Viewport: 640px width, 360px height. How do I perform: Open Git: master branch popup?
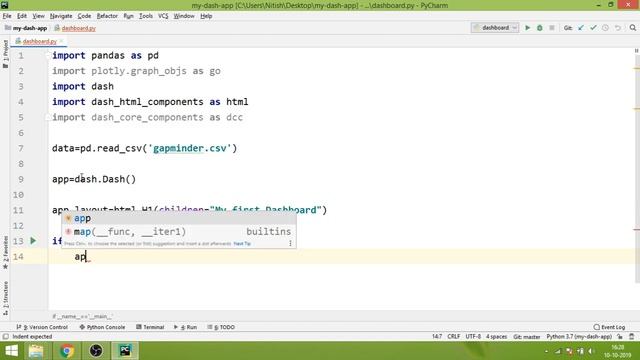click(x=527, y=337)
